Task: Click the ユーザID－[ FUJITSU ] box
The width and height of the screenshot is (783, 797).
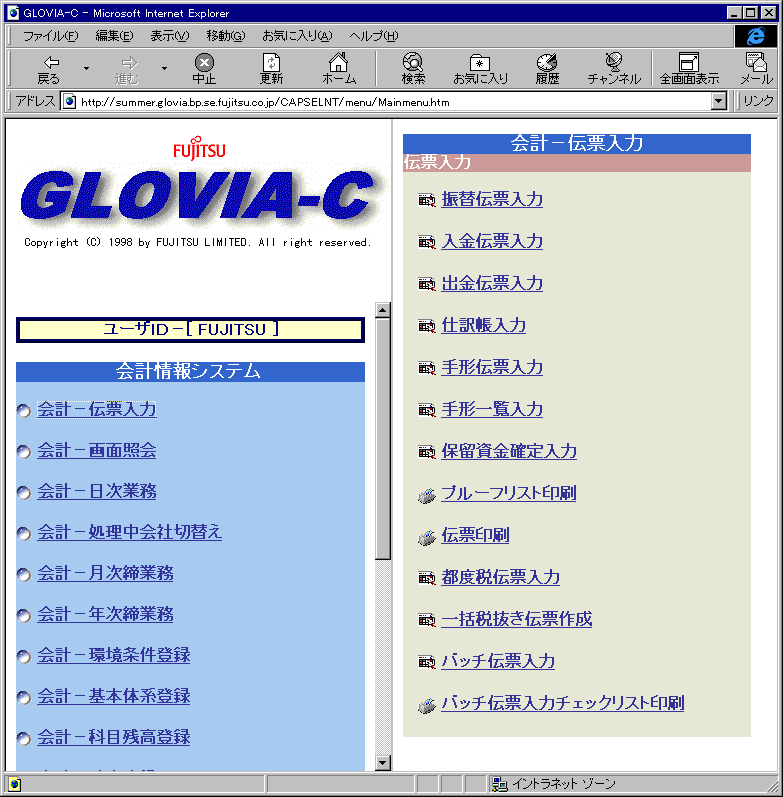Action: click(x=190, y=329)
